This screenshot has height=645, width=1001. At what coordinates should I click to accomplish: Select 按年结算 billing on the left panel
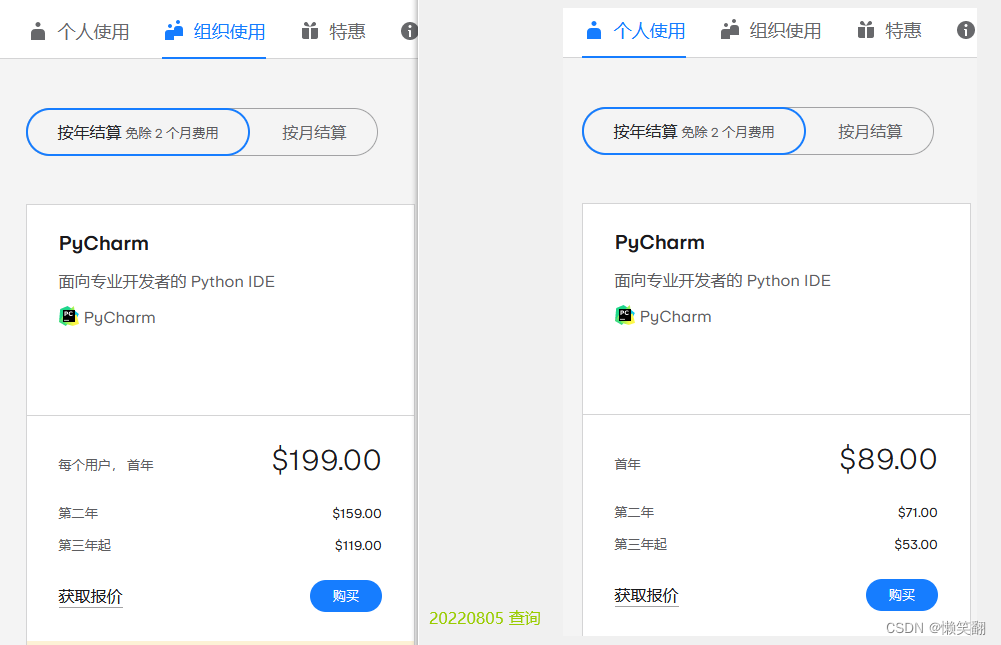coord(137,131)
